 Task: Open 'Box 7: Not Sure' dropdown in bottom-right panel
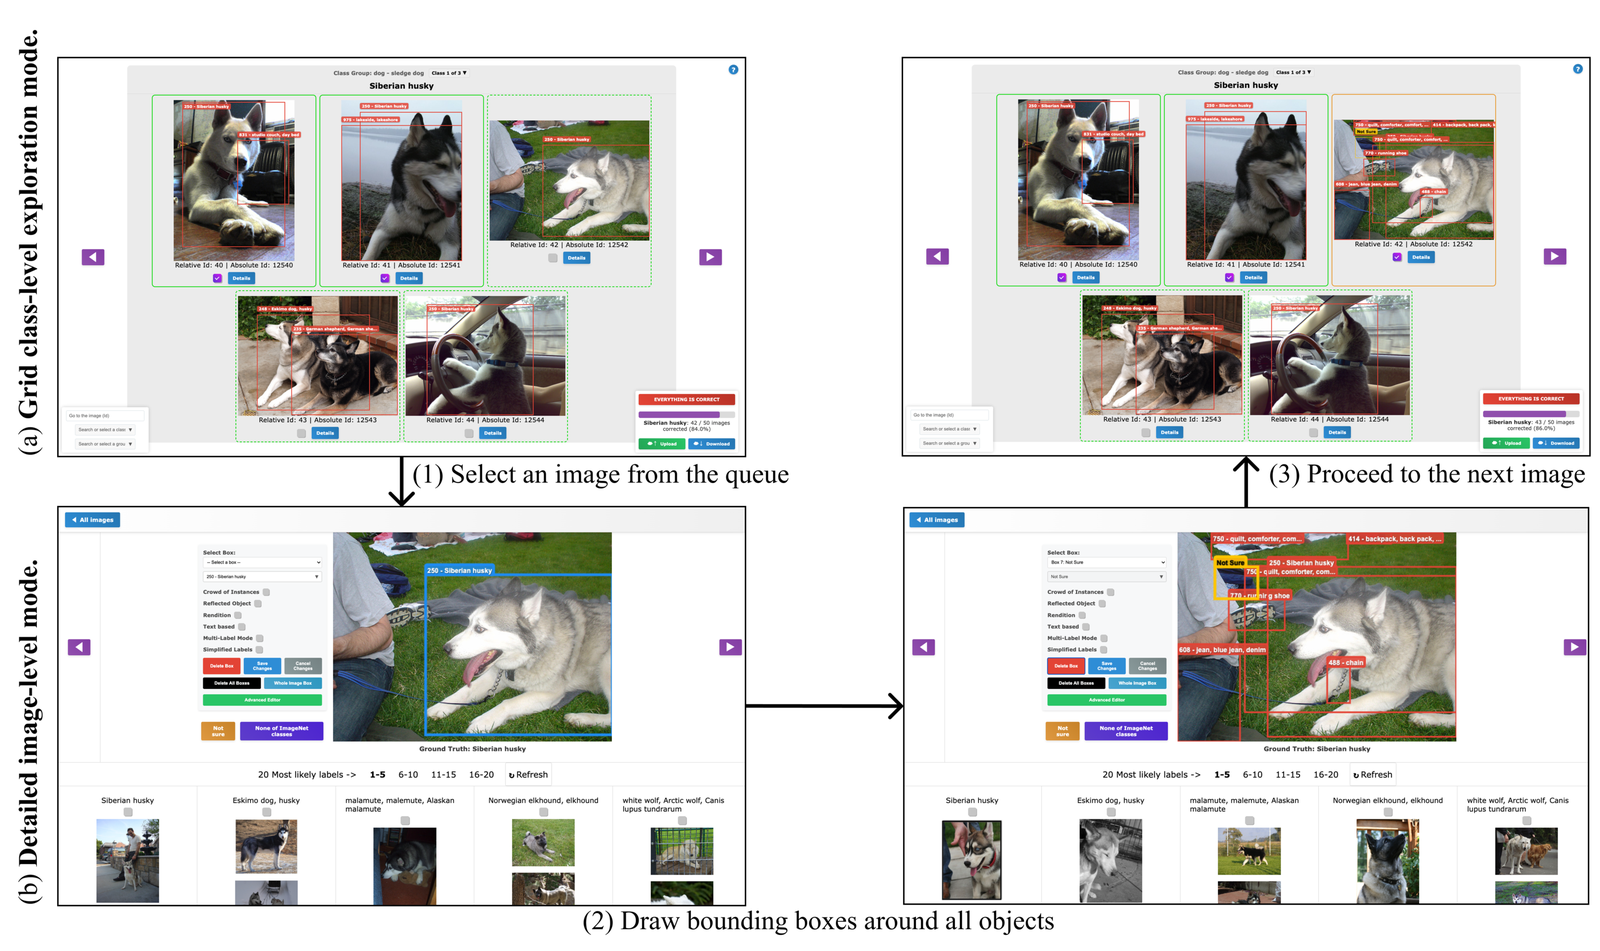pos(1107,562)
